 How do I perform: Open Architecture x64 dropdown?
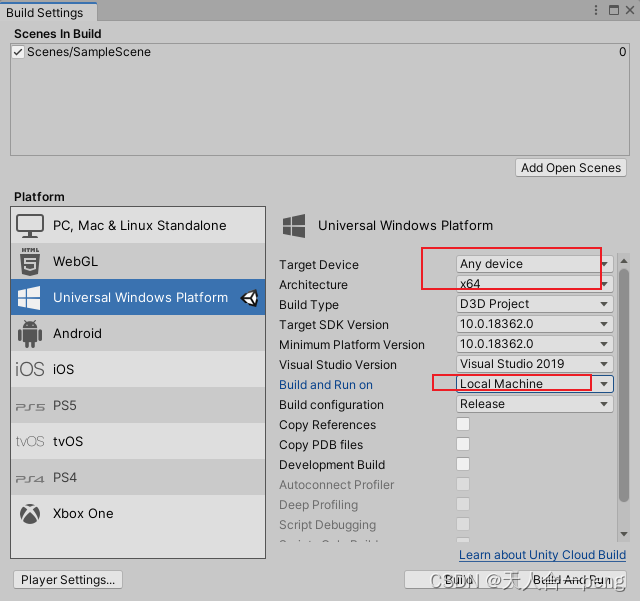click(535, 284)
